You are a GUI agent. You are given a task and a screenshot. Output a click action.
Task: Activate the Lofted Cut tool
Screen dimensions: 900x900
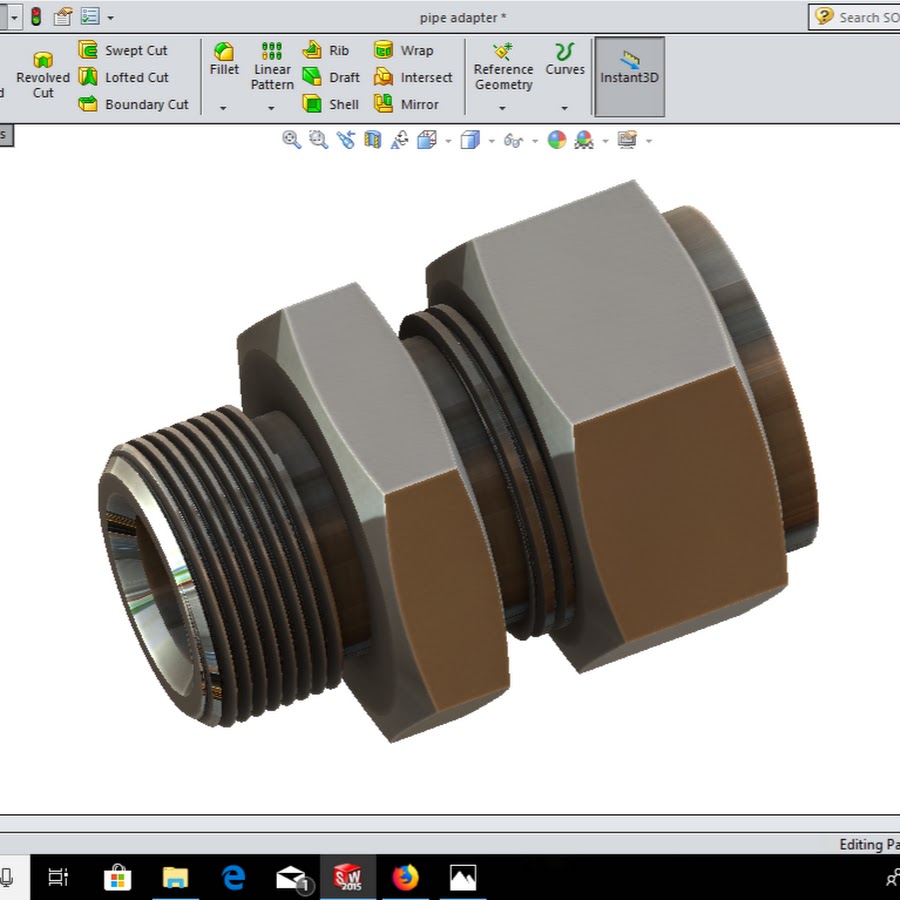coord(123,77)
